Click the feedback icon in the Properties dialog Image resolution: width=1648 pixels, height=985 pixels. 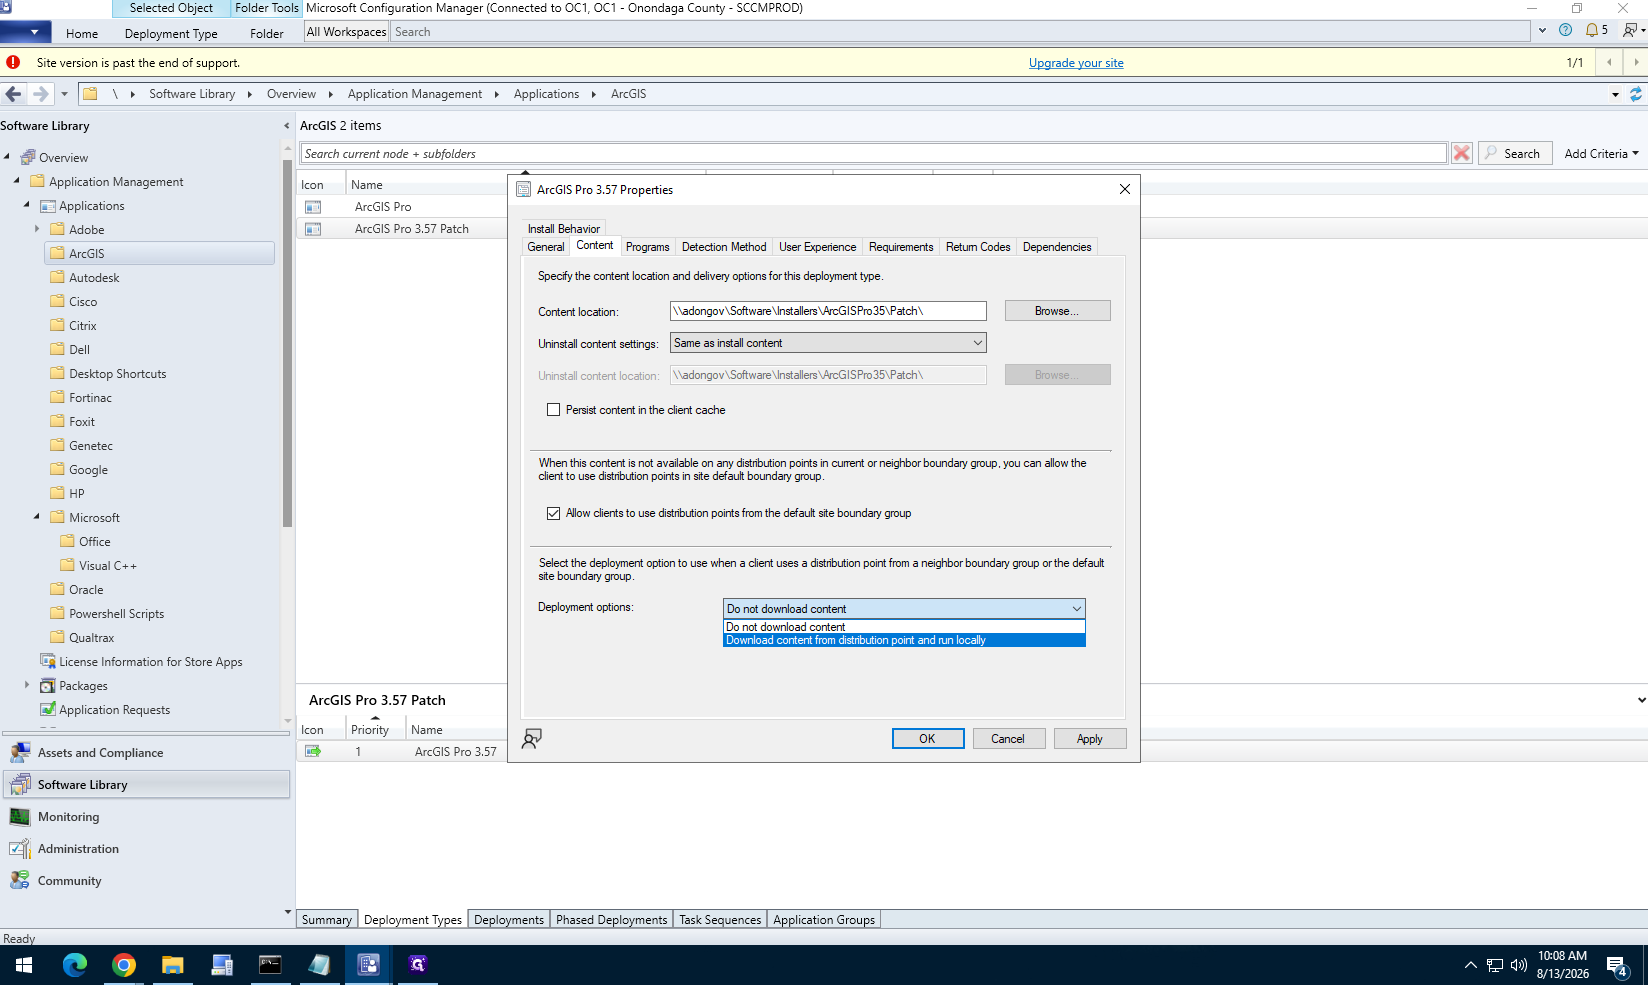coord(532,738)
